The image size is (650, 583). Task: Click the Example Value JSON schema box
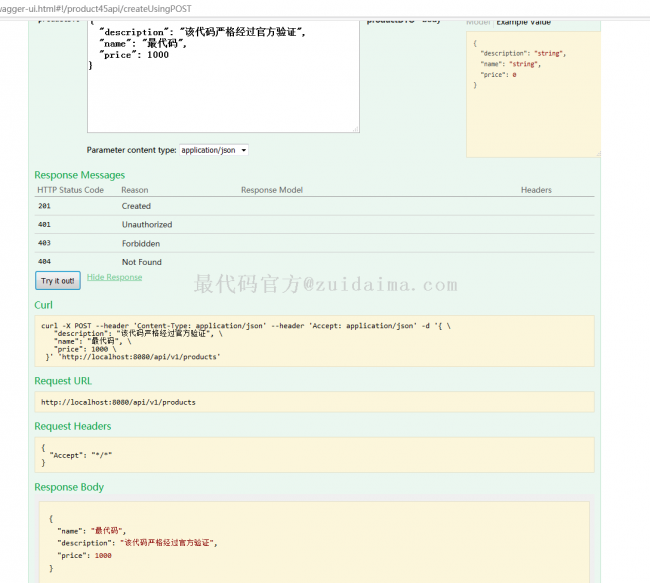click(532, 90)
